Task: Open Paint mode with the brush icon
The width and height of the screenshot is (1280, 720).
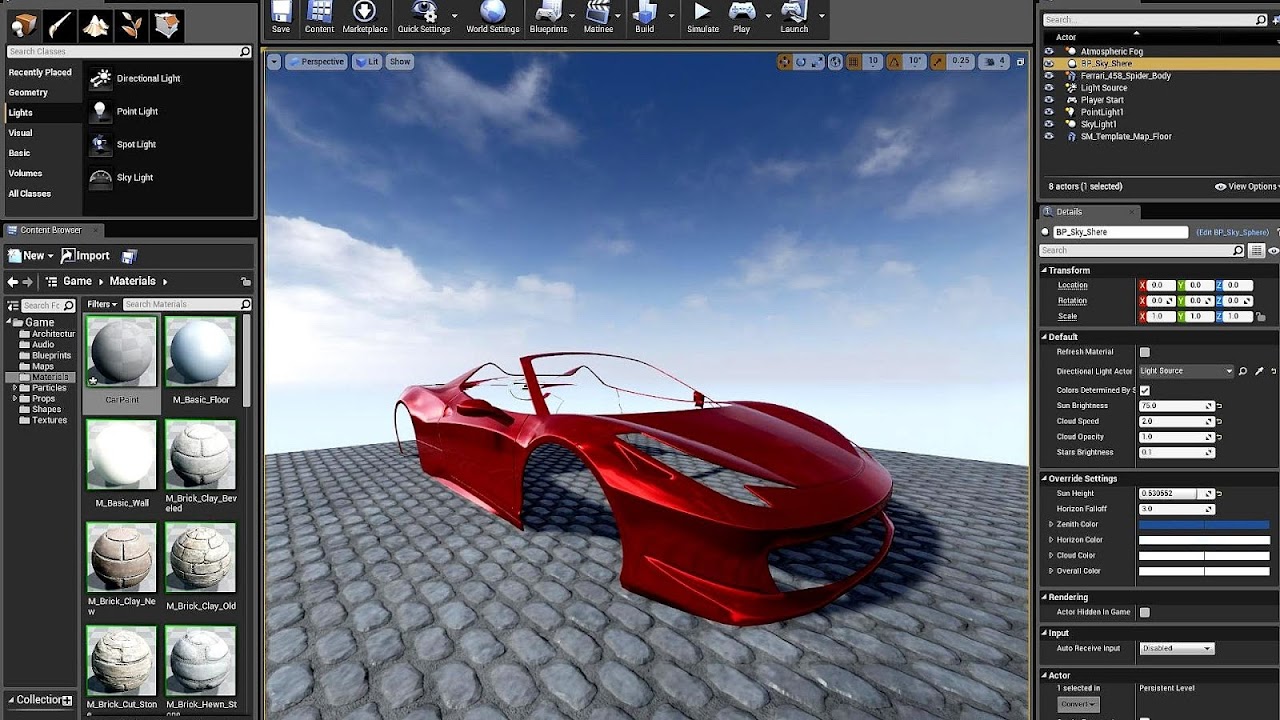Action: tap(58, 22)
